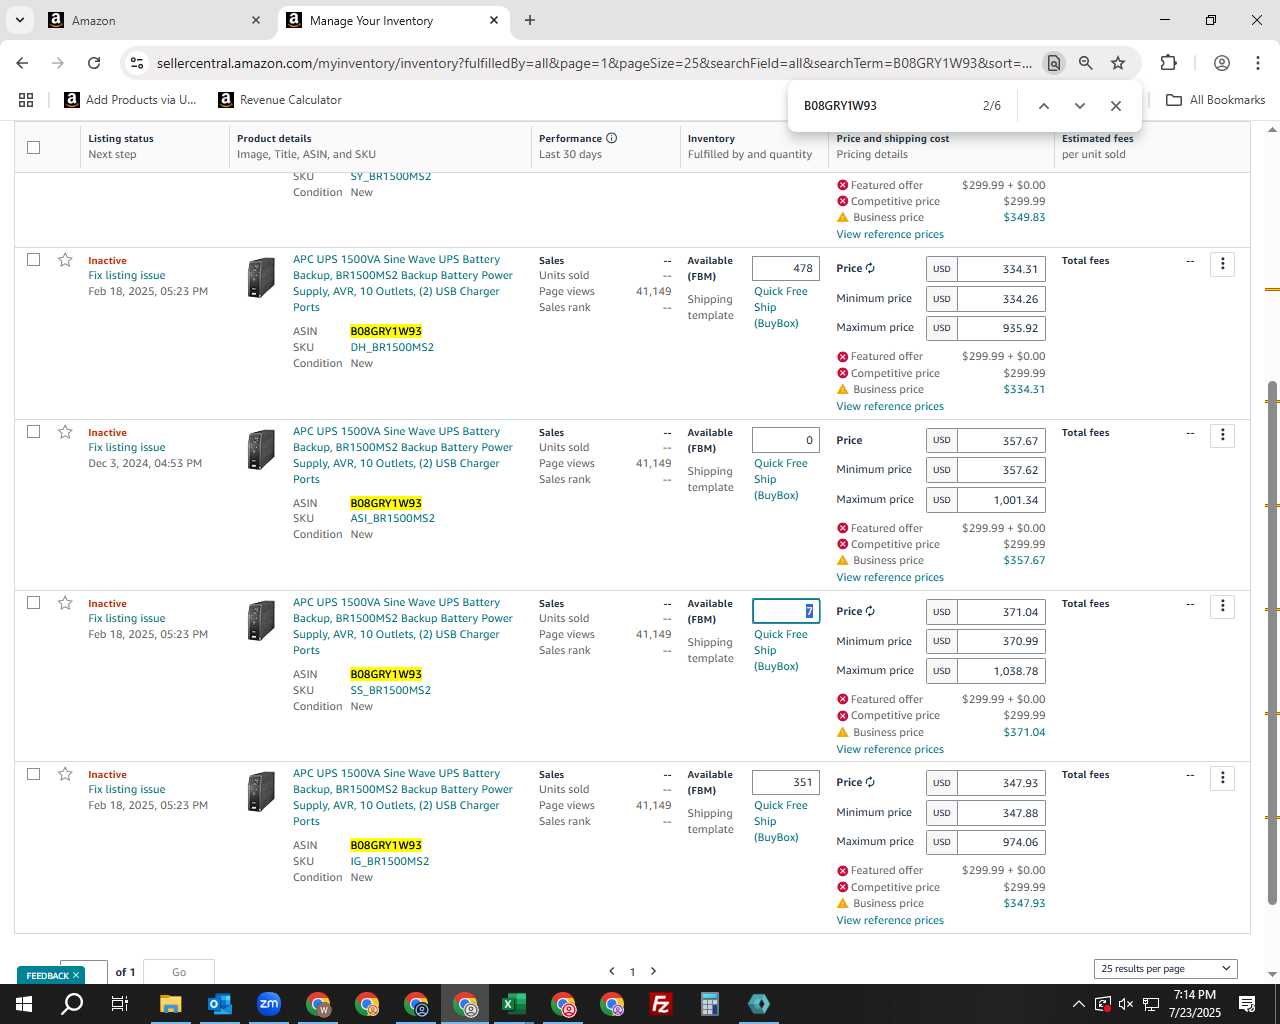Open 25 results per page dropdown
The width and height of the screenshot is (1280, 1024).
[x=1165, y=968]
